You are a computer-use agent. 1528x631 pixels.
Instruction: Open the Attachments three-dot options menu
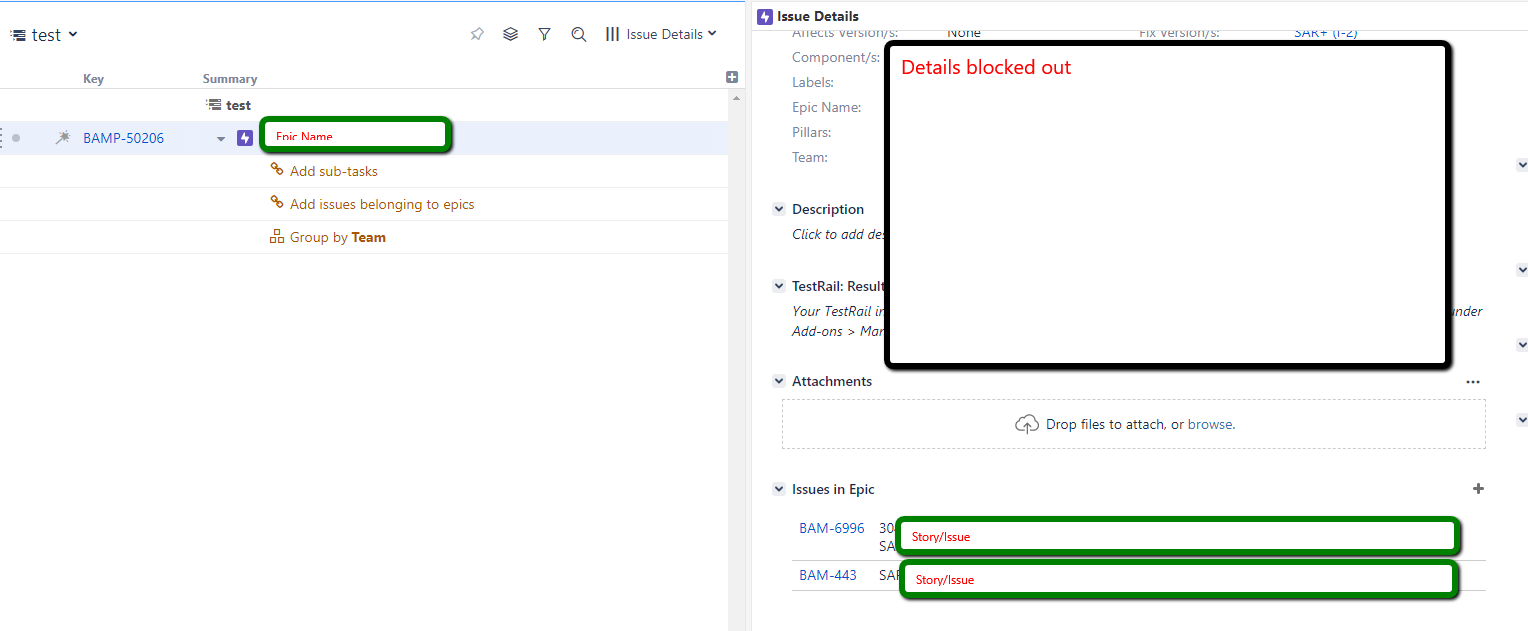click(1473, 381)
